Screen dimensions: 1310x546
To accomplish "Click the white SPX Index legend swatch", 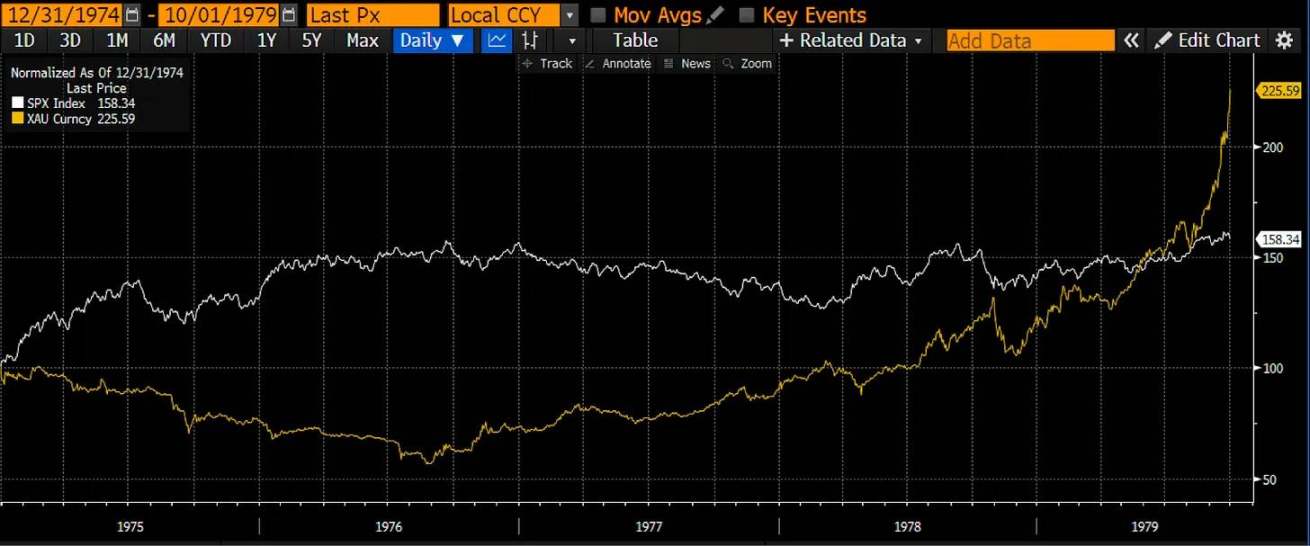I will click(x=18, y=103).
